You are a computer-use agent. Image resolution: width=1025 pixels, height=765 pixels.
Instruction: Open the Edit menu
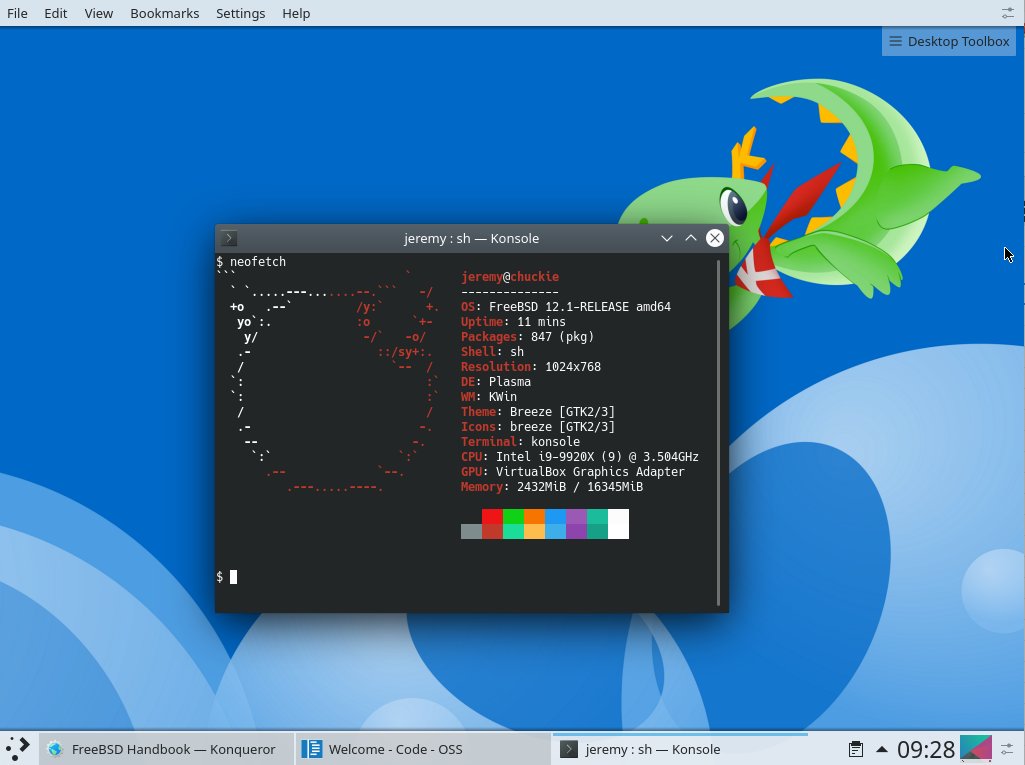tap(56, 13)
